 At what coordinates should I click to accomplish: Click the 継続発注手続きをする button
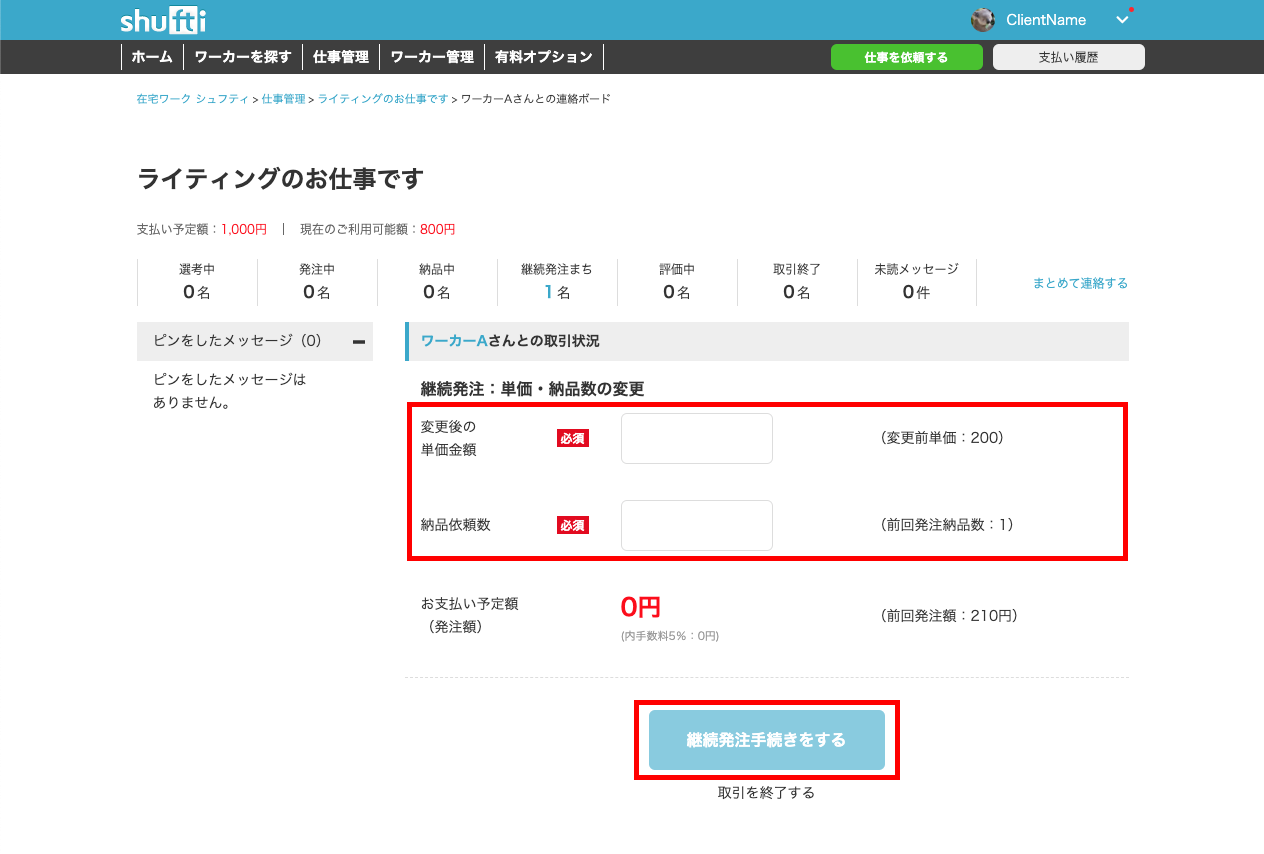767,740
